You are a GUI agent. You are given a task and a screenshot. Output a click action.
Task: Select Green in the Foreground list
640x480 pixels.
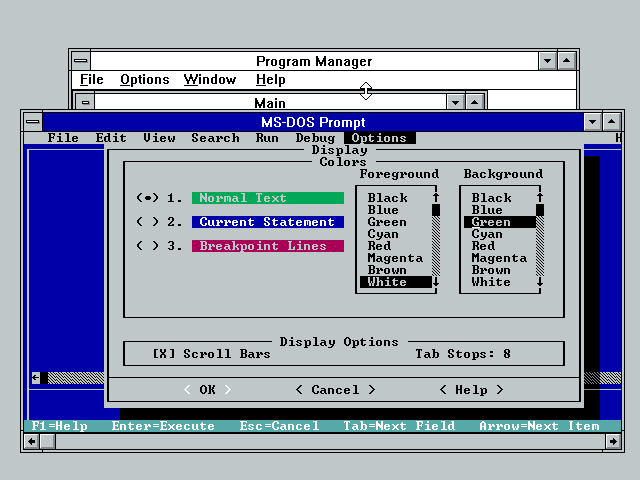[x=395, y=222]
